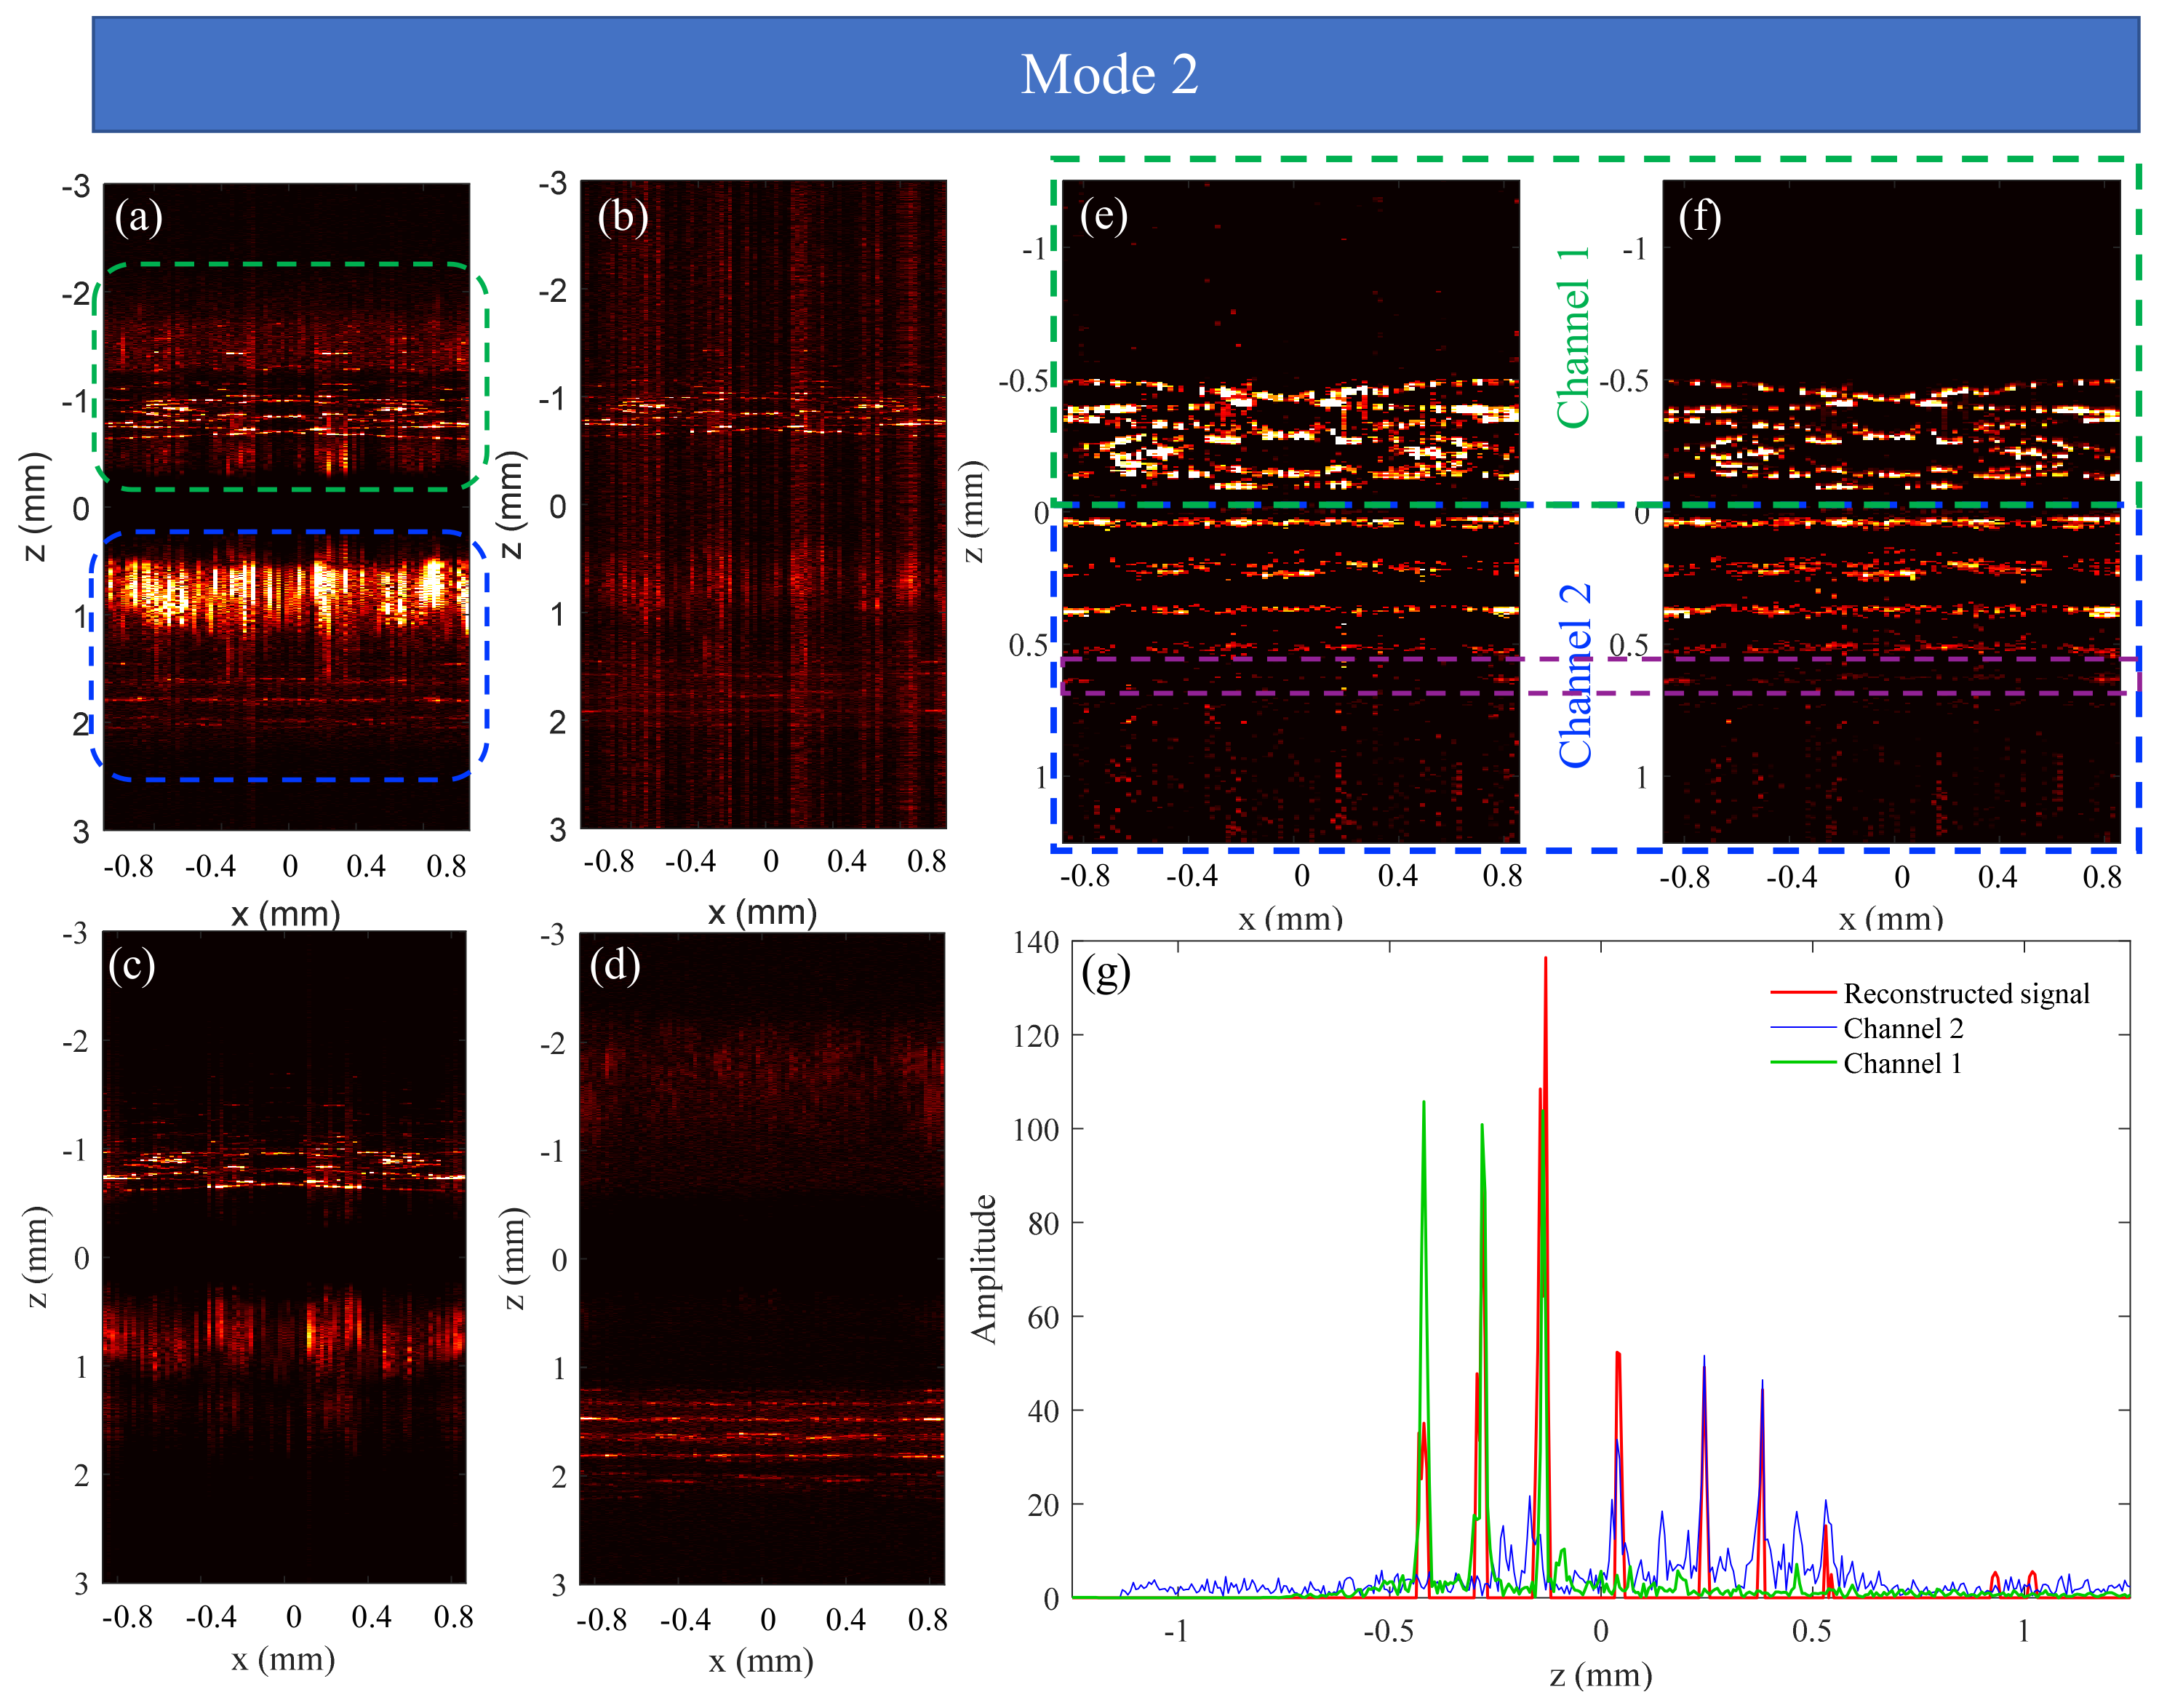
Task: Click panel (c) image plot
Action: pyautogui.click(x=284, y=1257)
